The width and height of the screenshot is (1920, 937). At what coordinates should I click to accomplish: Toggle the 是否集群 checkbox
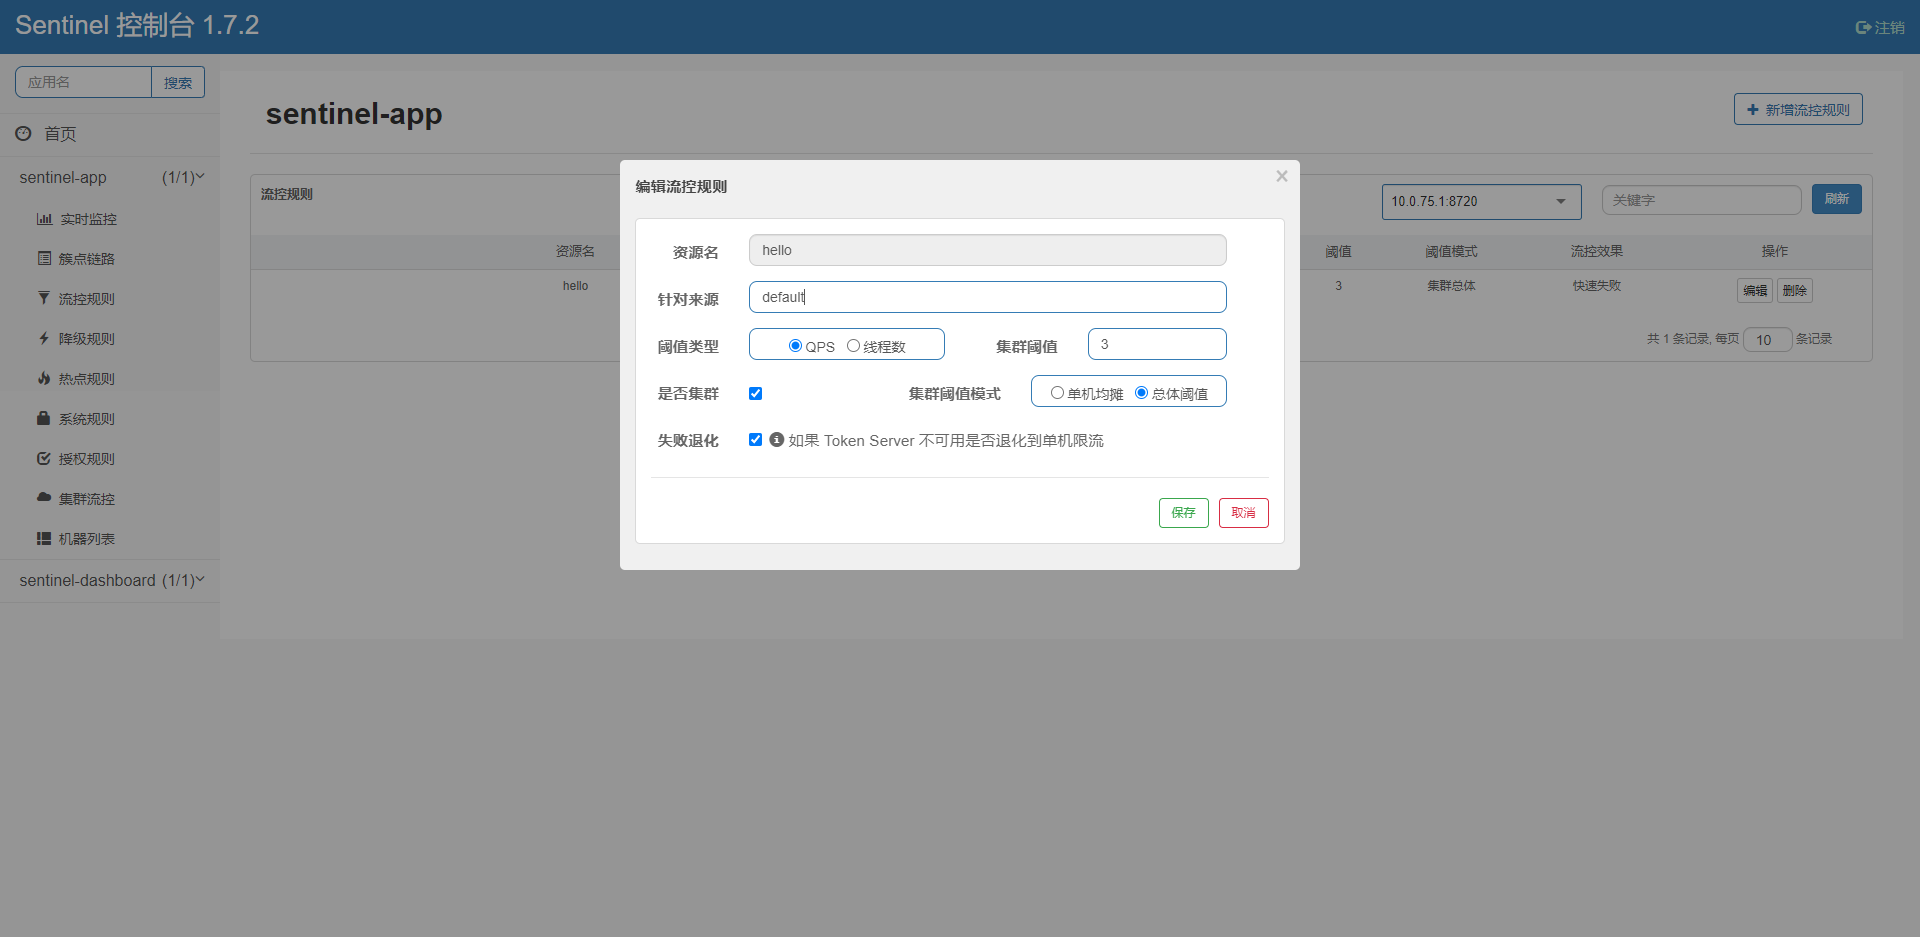tap(755, 394)
